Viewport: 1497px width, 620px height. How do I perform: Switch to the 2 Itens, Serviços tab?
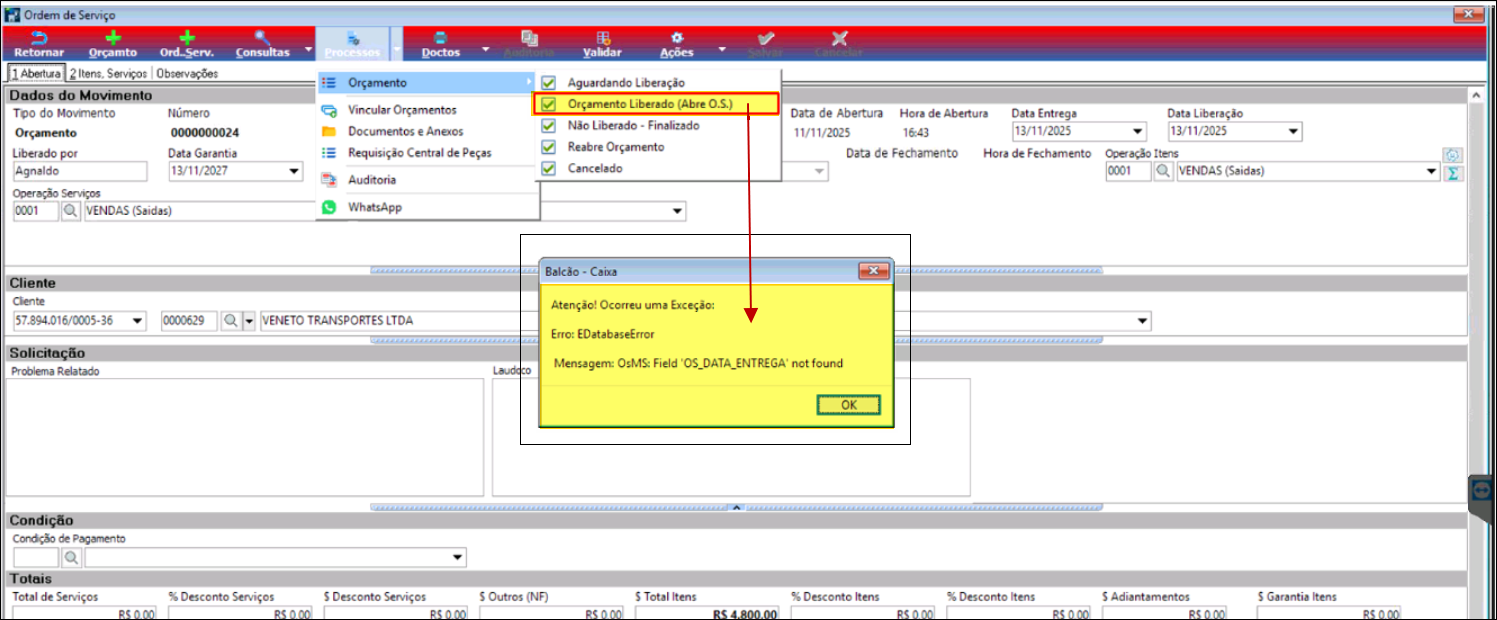(107, 73)
